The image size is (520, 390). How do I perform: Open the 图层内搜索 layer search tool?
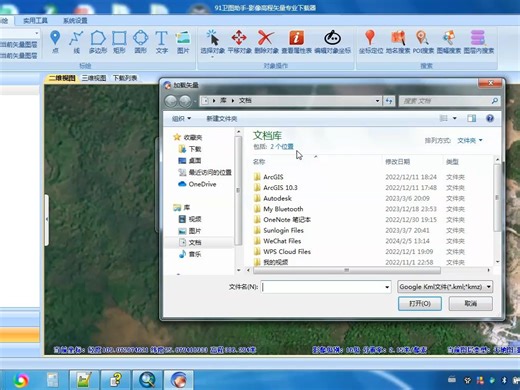478,42
